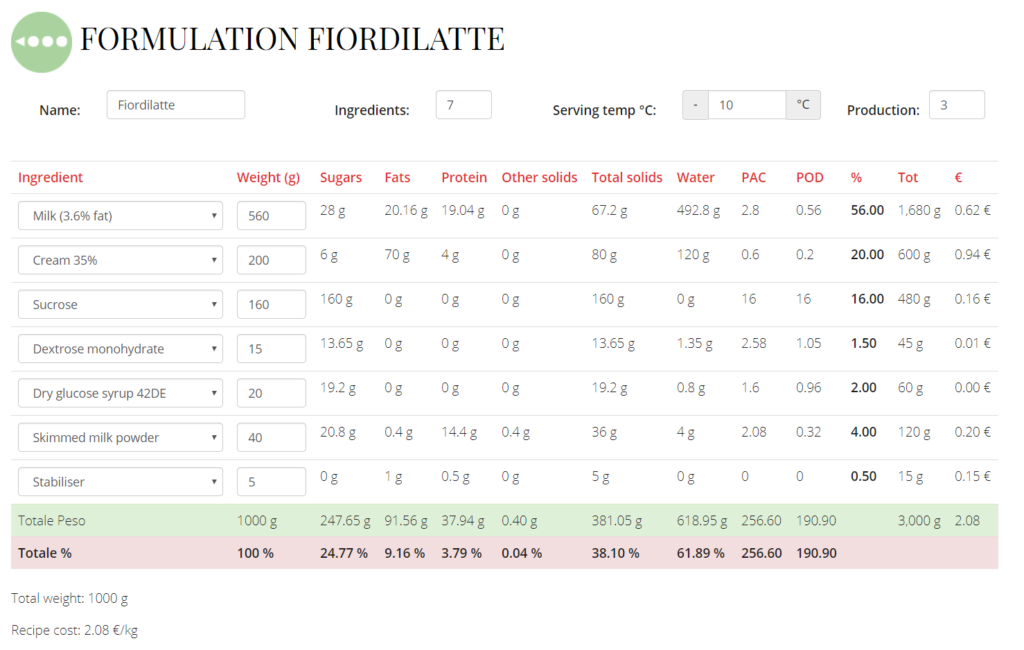Image resolution: width=1024 pixels, height=650 pixels.
Task: Click the Name field containing Fiordilatte
Action: point(176,105)
